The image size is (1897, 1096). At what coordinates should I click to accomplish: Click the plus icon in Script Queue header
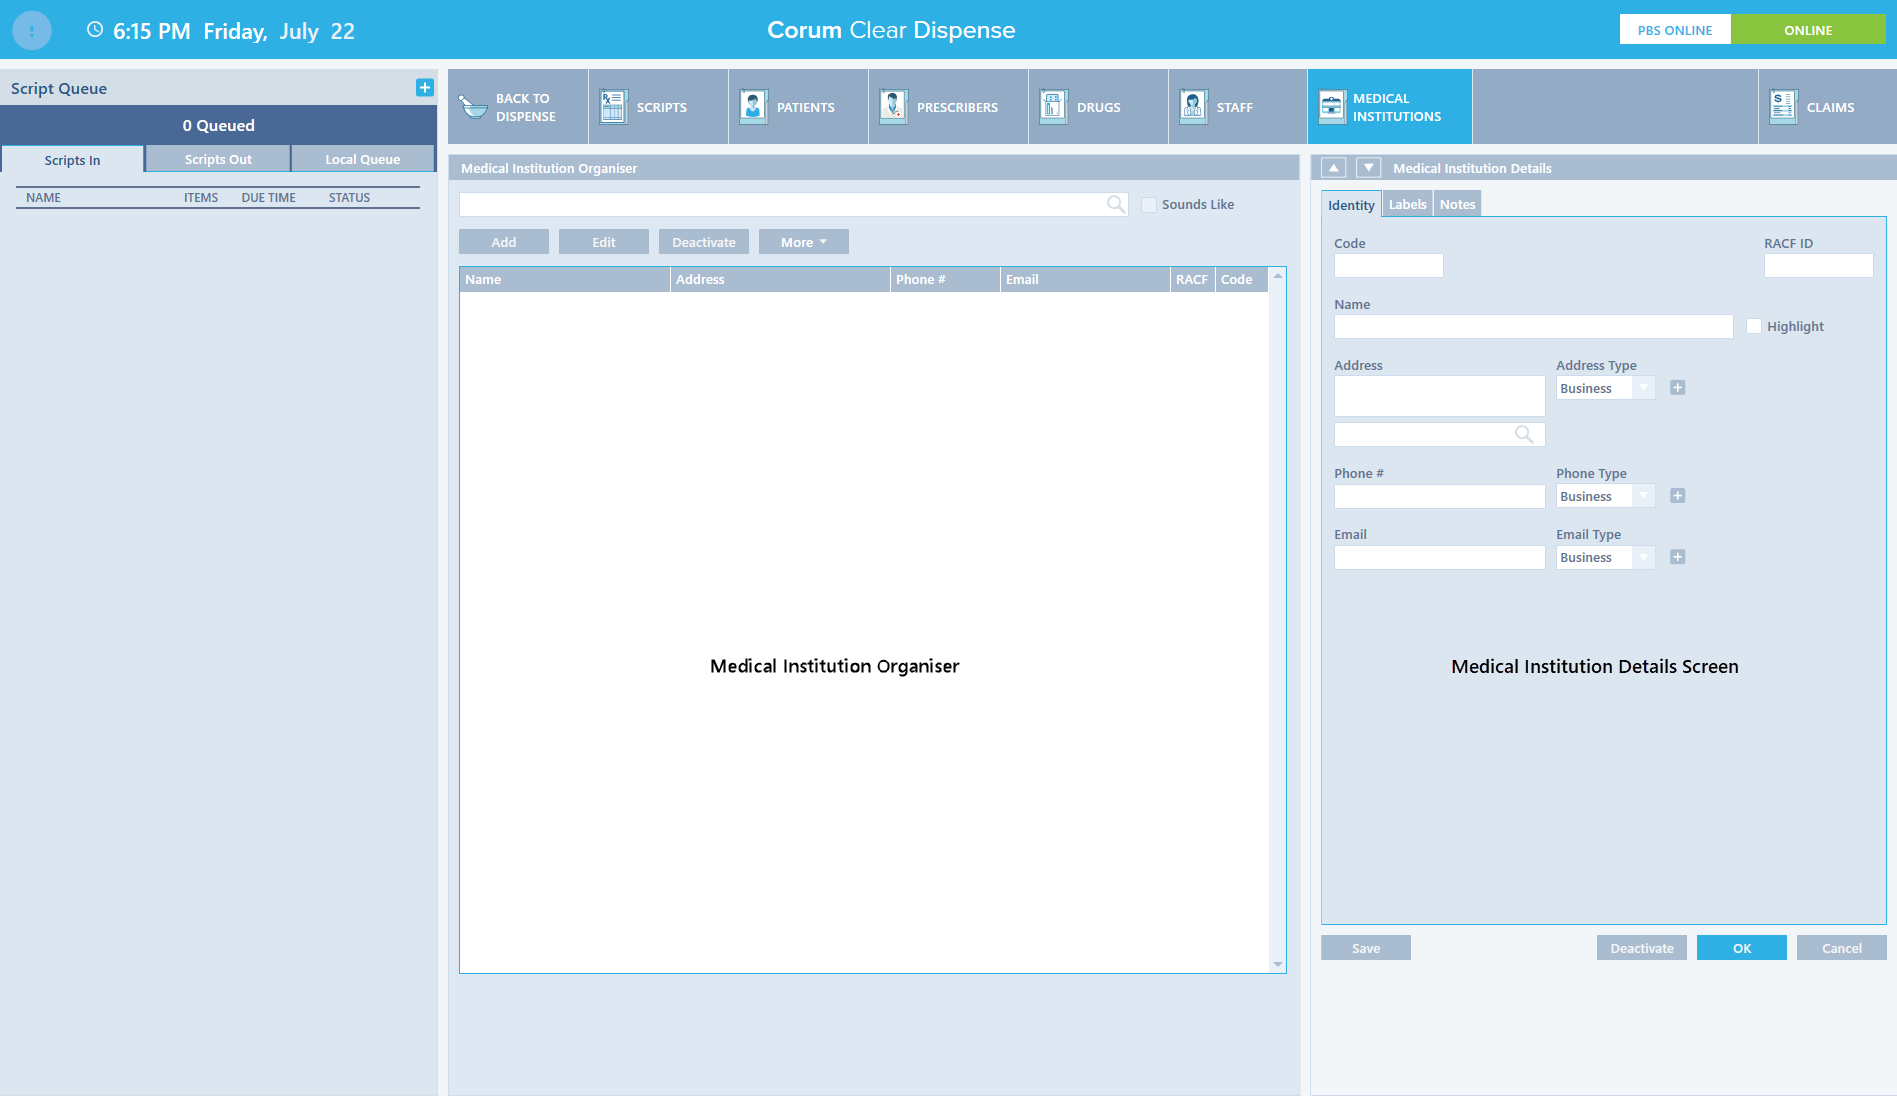click(x=425, y=88)
